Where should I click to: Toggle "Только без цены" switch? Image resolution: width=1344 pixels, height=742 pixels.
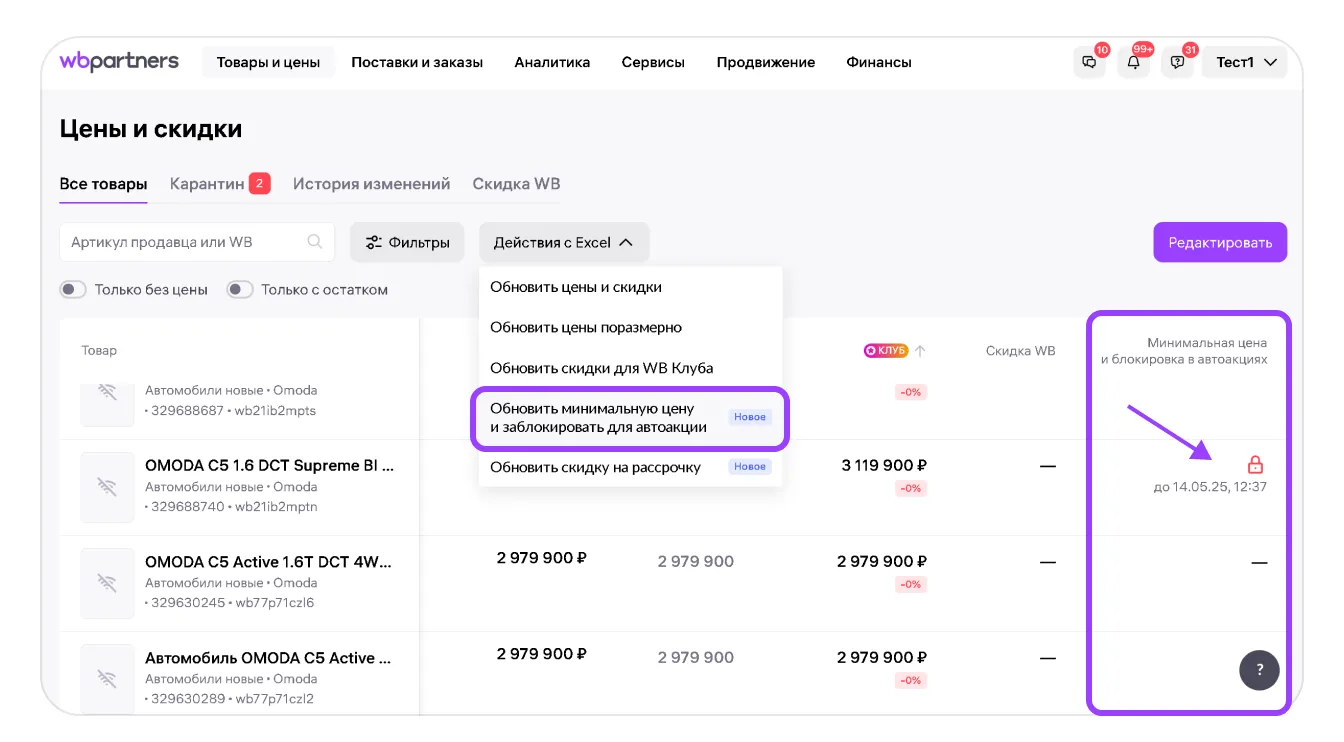pyautogui.click(x=74, y=290)
